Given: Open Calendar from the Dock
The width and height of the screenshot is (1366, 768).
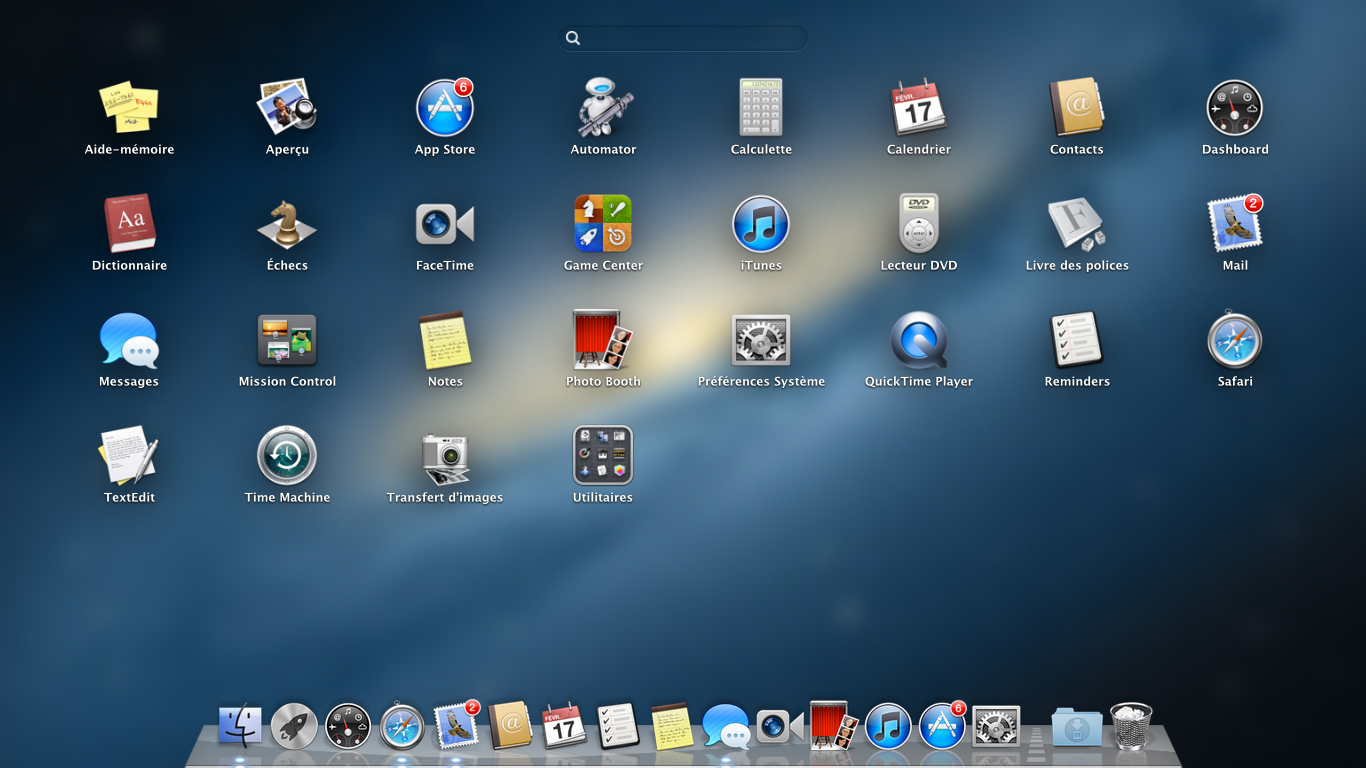Looking at the screenshot, I should pyautogui.click(x=564, y=727).
